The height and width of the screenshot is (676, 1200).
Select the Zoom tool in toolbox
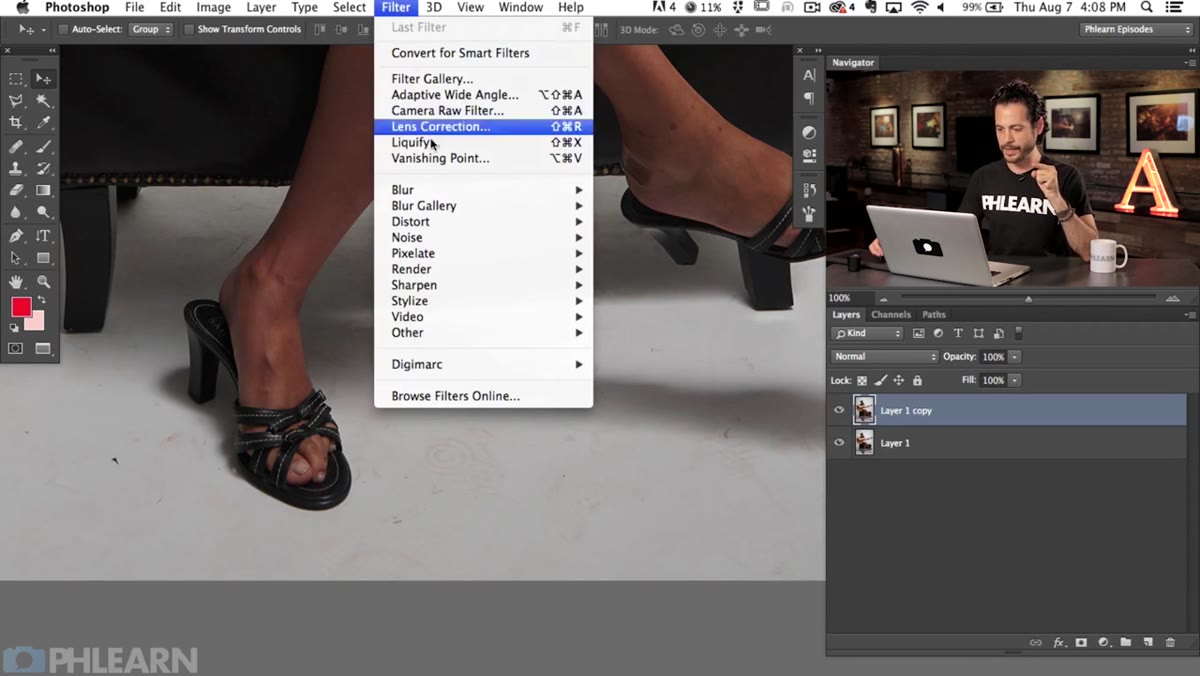pyautogui.click(x=43, y=282)
